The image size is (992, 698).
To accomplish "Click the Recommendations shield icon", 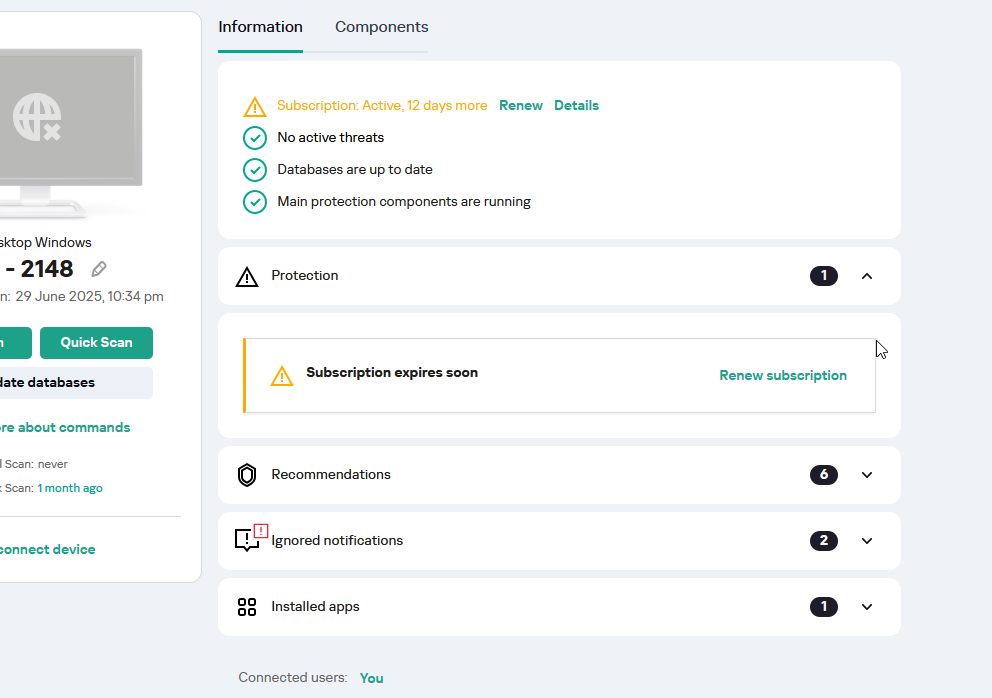I will pos(247,475).
